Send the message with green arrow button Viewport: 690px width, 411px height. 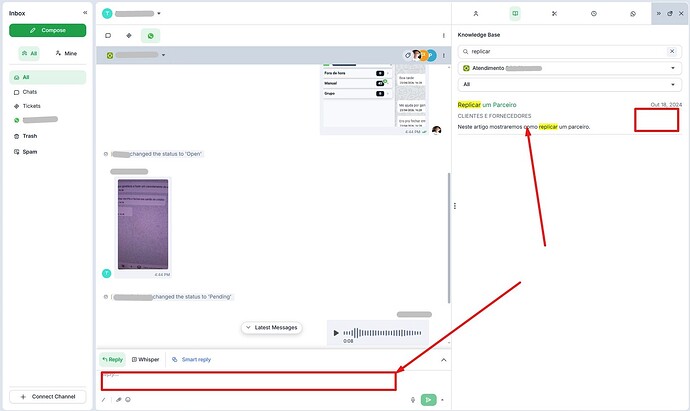point(430,399)
